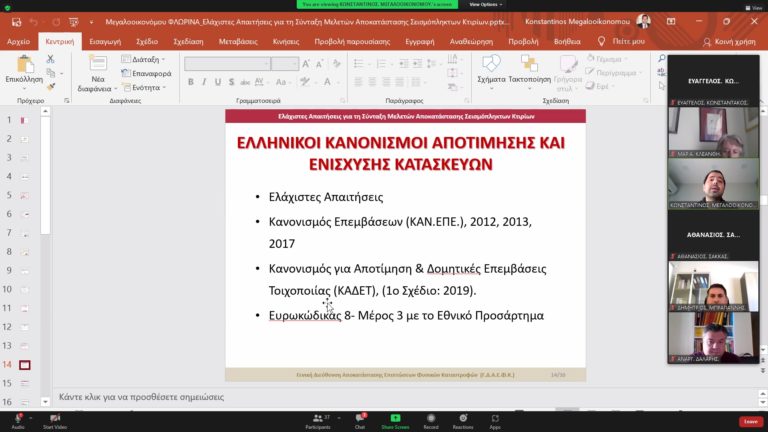768x432 pixels.
Task: Click the Zoom Audio microphone icon
Action: pyautogui.click(x=18, y=421)
